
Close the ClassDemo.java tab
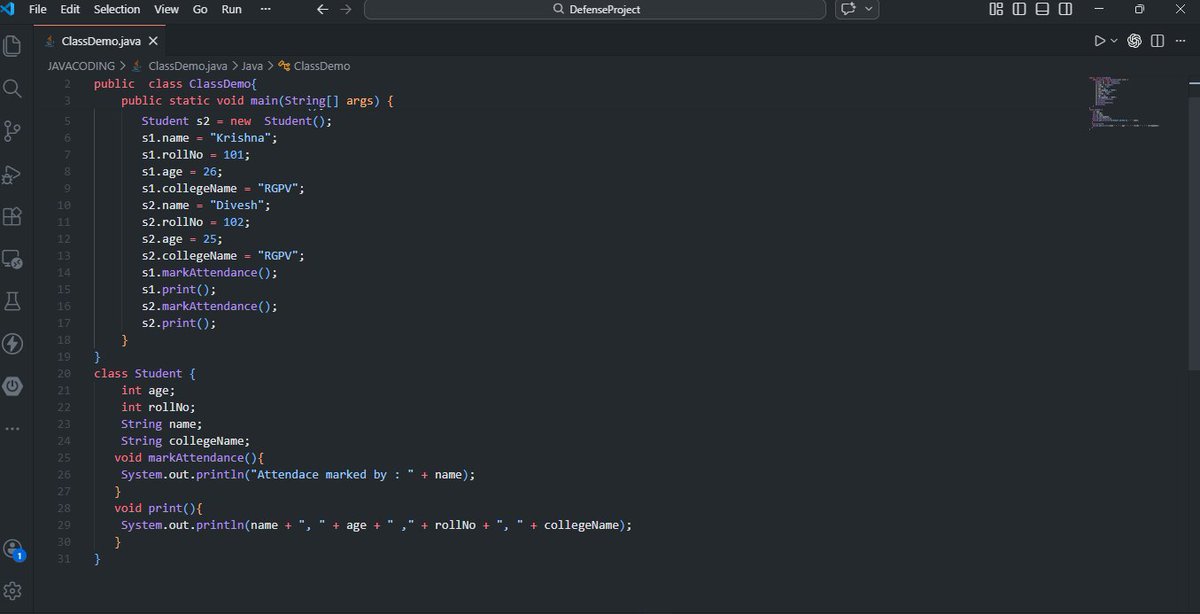click(153, 41)
